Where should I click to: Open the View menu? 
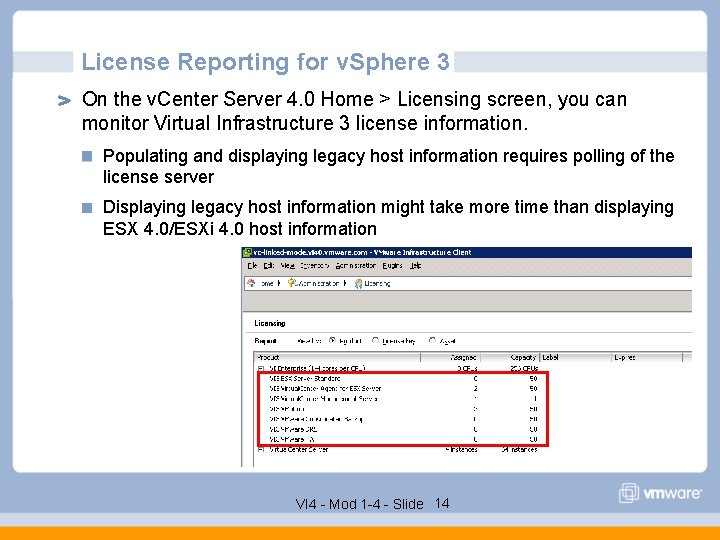(x=287, y=265)
